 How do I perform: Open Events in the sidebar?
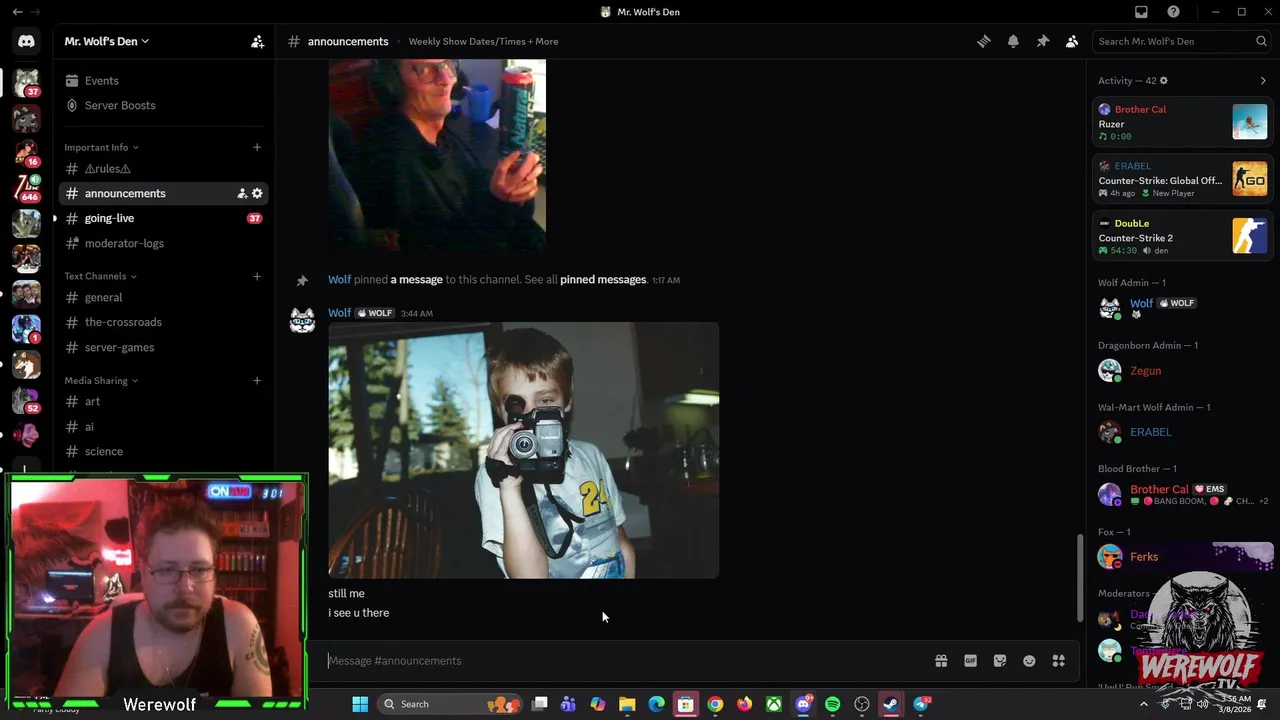click(164, 80)
